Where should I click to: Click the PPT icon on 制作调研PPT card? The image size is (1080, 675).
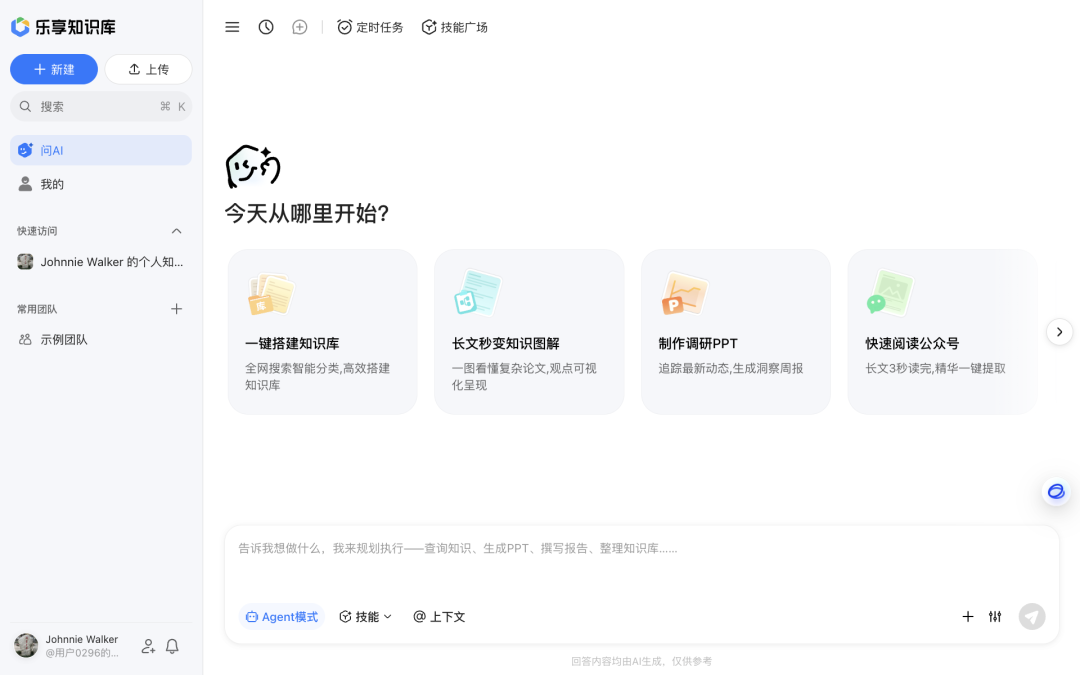(x=684, y=293)
